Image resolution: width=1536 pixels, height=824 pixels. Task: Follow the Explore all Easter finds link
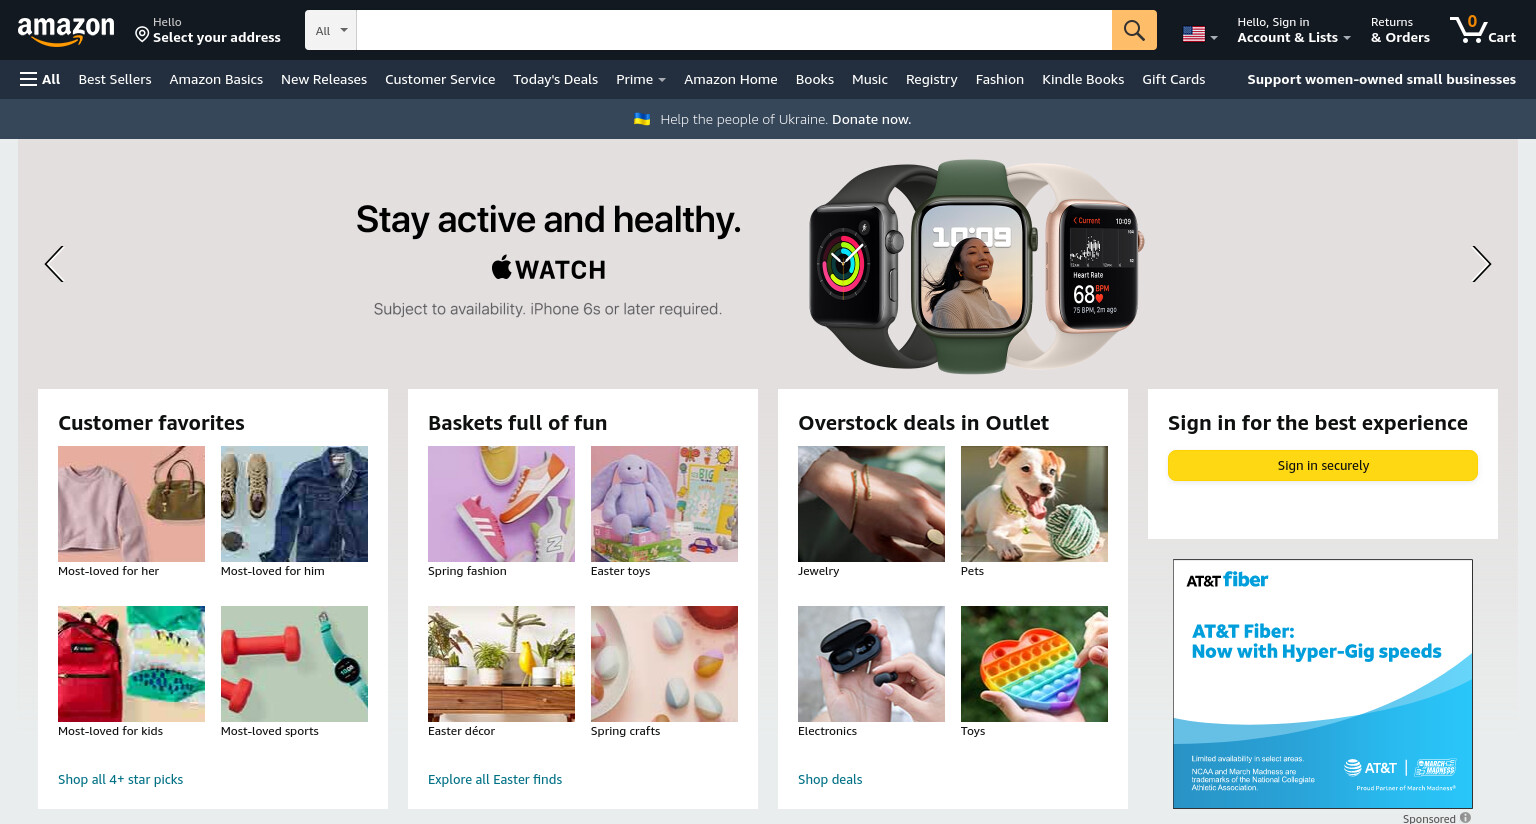click(495, 779)
